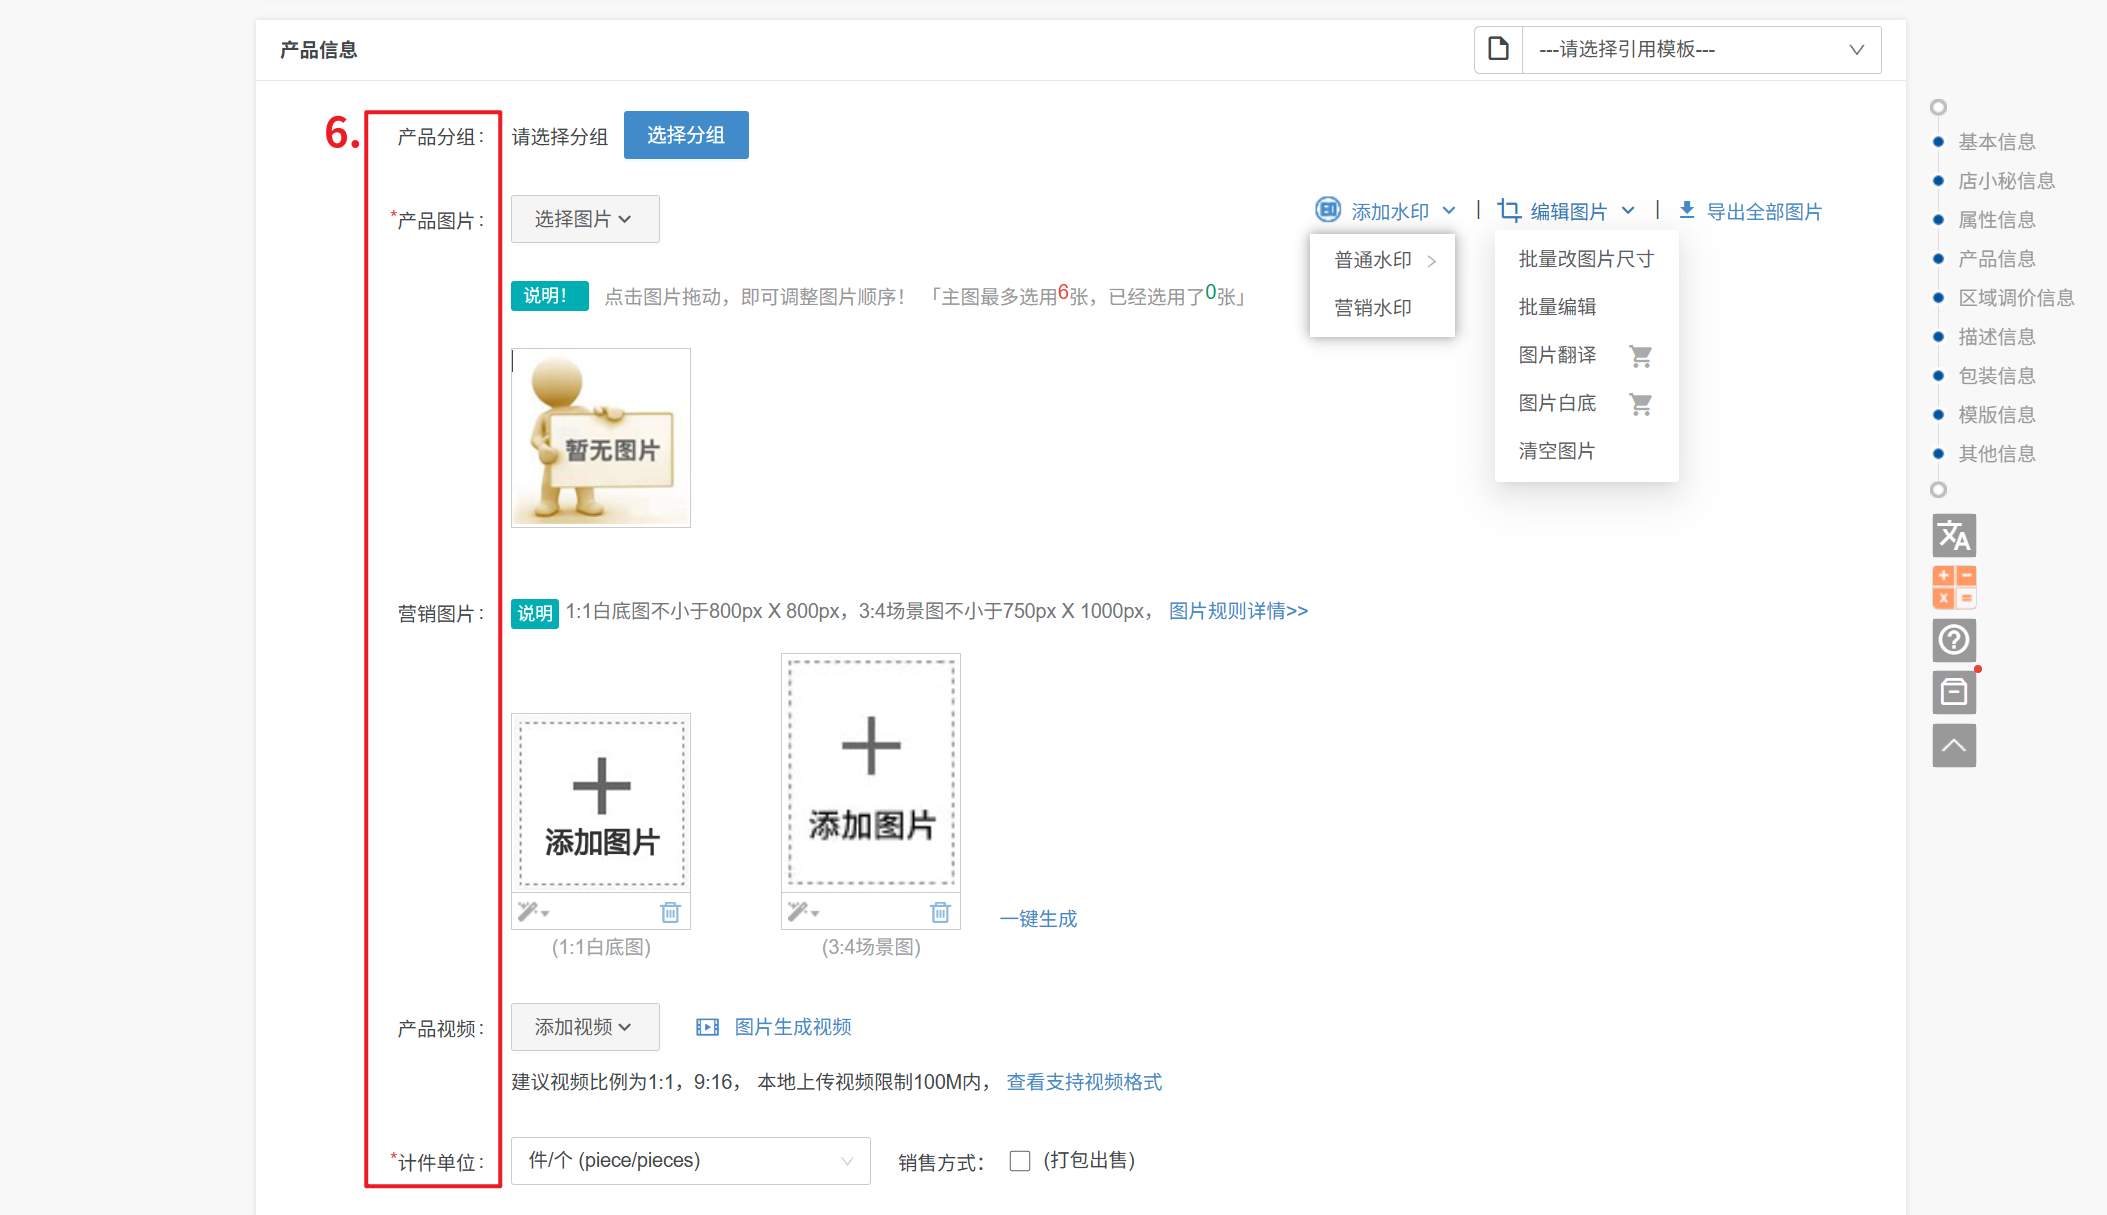Expand the 添加视频 dropdown
2107x1215 pixels.
(584, 1027)
